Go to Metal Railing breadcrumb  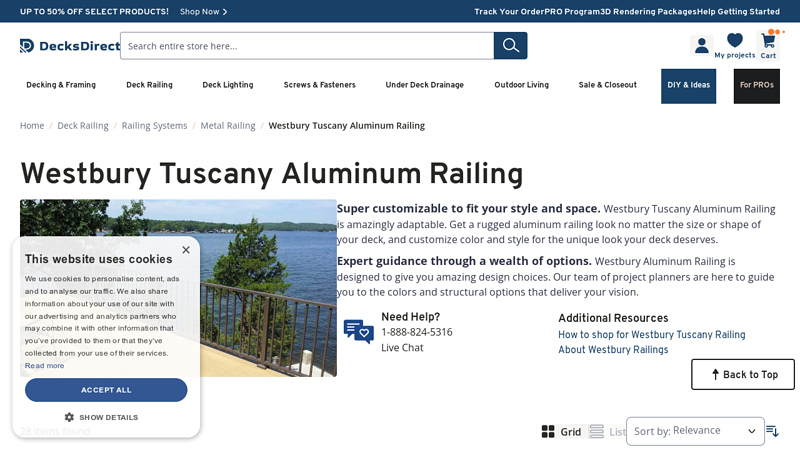pos(228,126)
